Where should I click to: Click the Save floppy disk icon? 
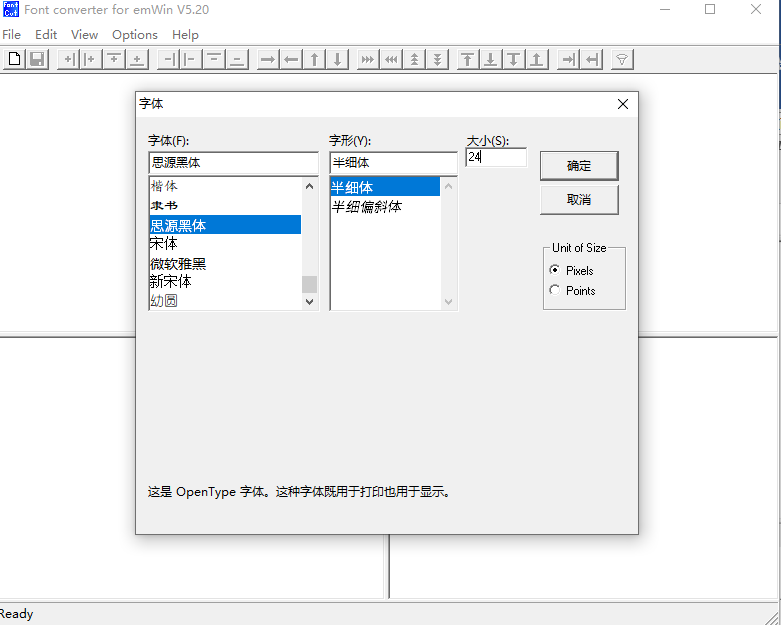pyautogui.click(x=37, y=60)
